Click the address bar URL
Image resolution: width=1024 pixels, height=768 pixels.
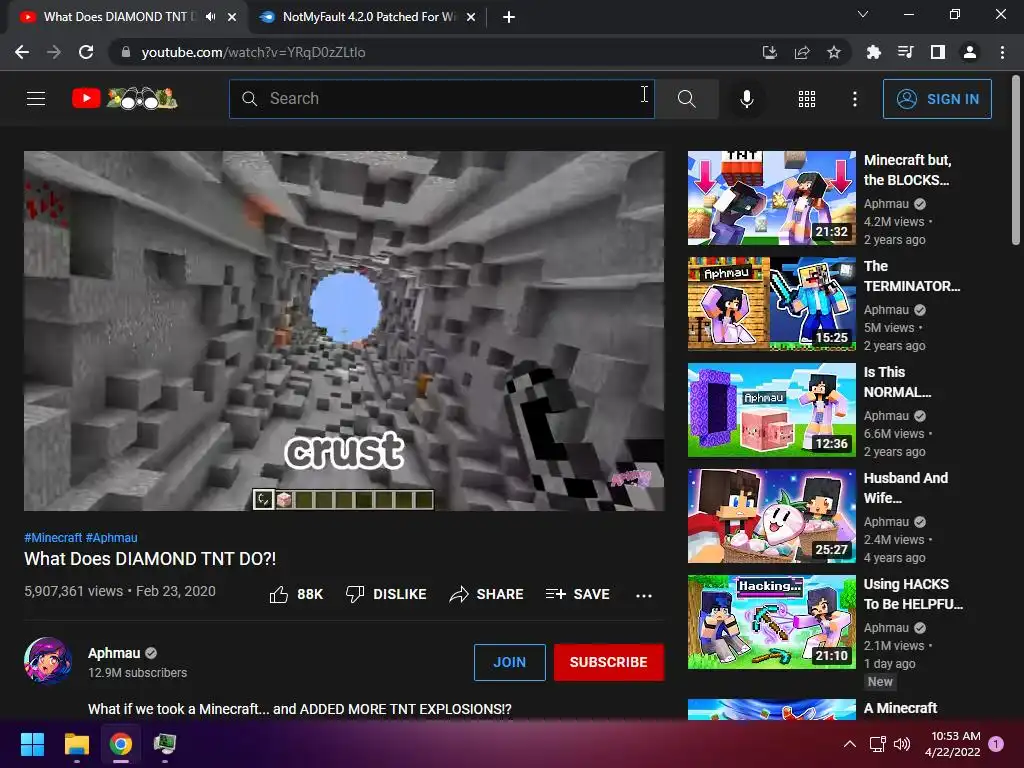pyautogui.click(x=253, y=52)
